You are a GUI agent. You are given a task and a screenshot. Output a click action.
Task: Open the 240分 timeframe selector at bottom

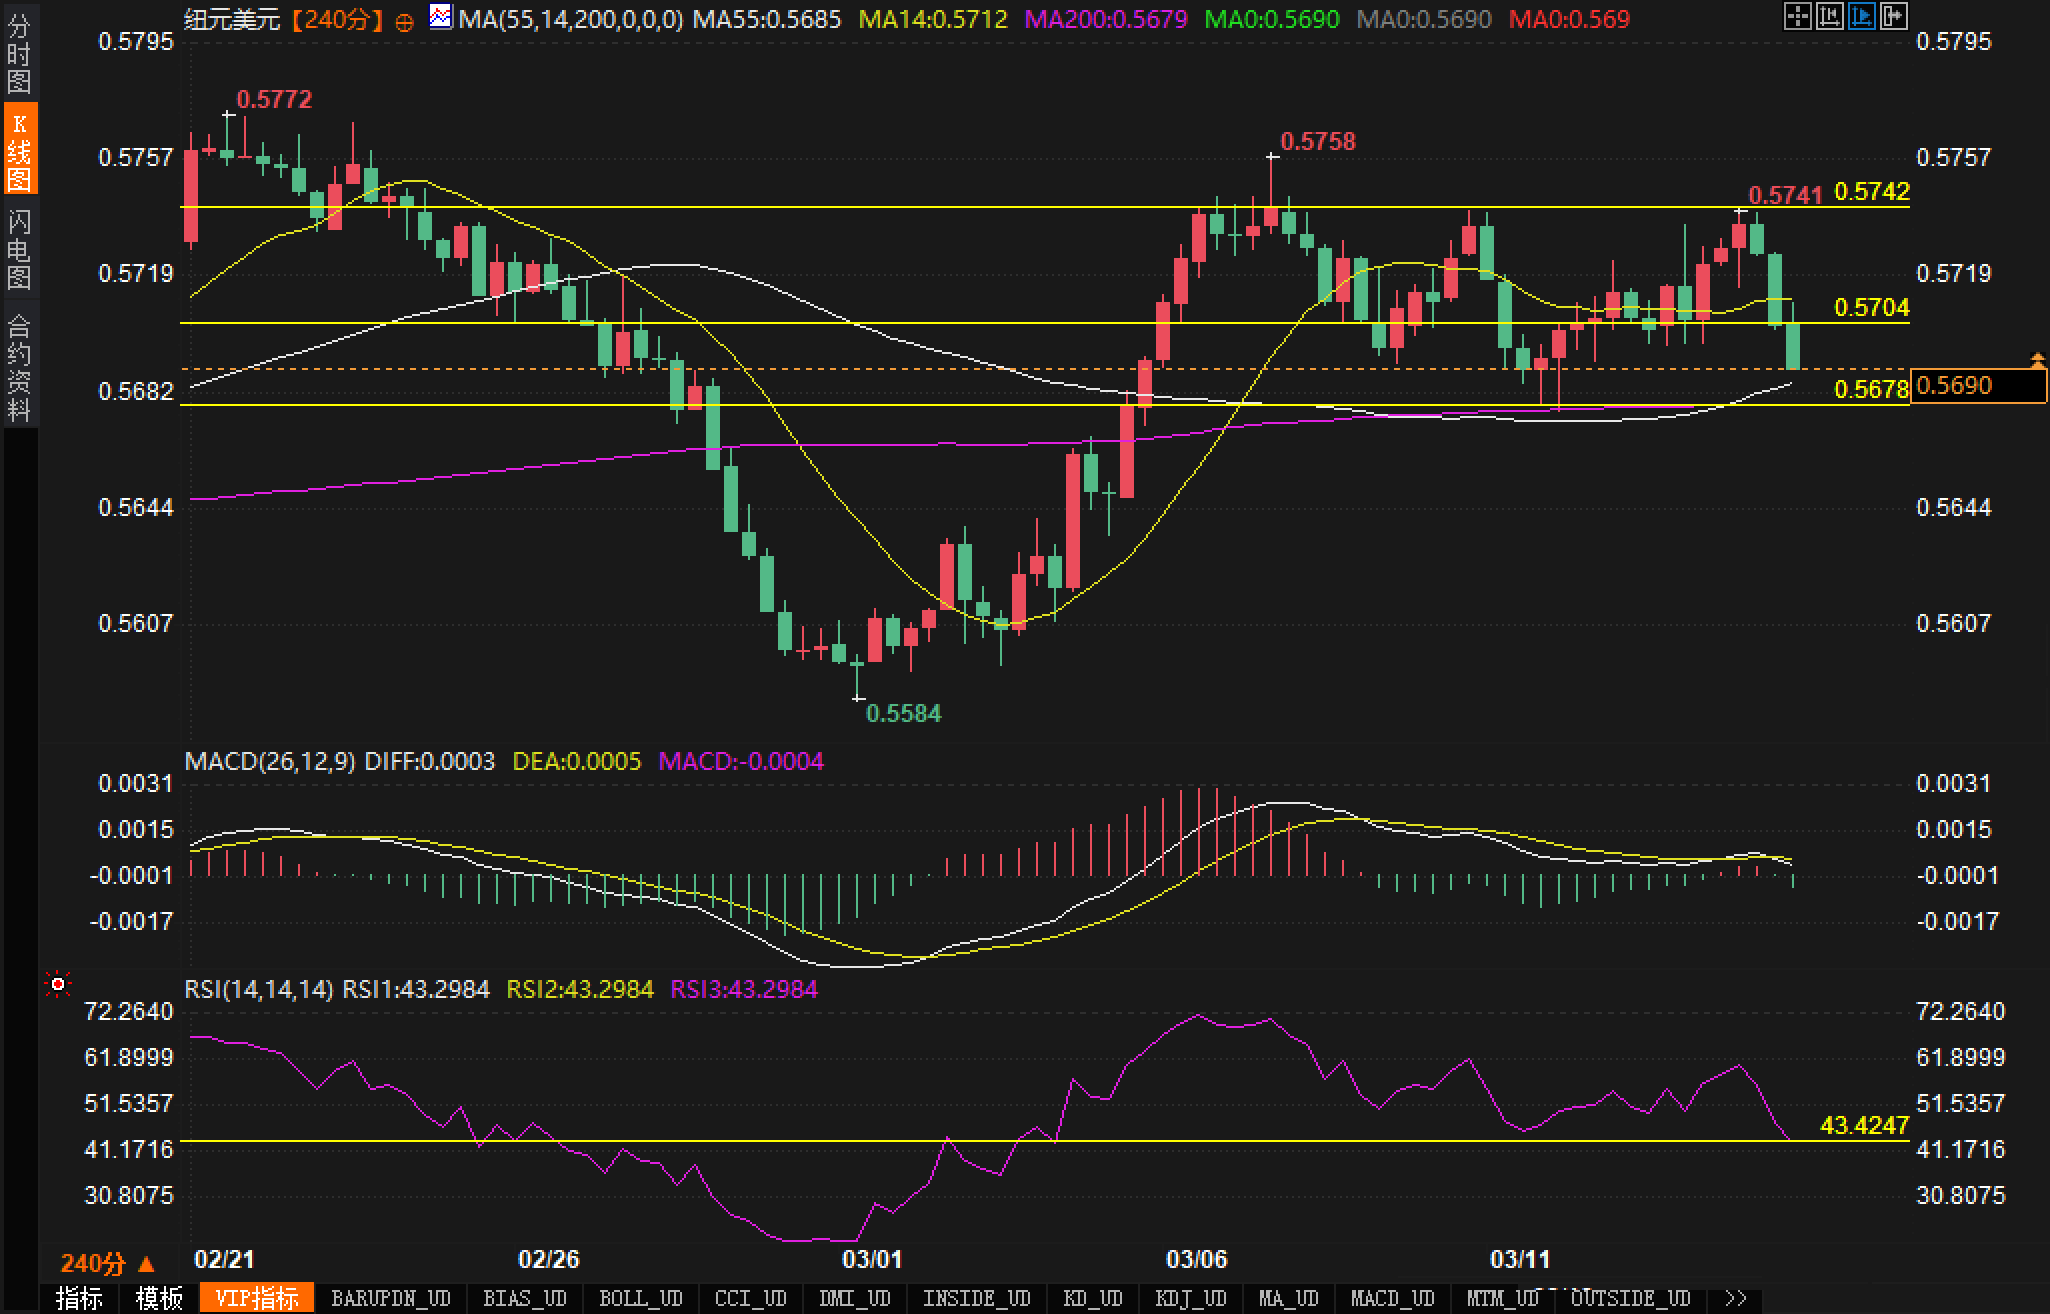point(108,1264)
